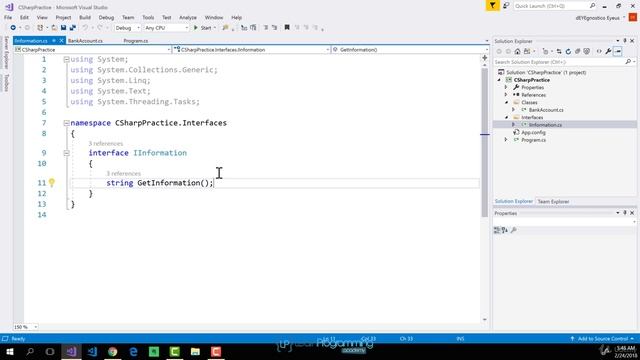Open the 150 % zoom dropdown
The height and width of the screenshot is (360, 640).
[x=26, y=327]
